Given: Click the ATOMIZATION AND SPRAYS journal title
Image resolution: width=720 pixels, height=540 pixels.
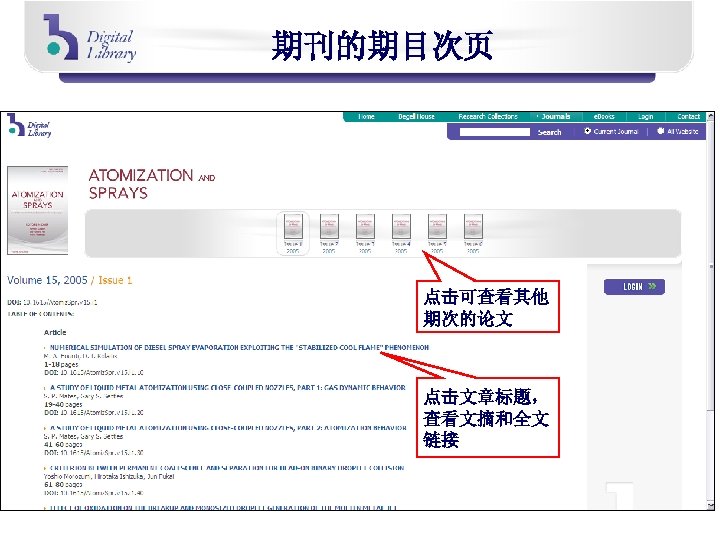Looking at the screenshot, I should (x=152, y=184).
